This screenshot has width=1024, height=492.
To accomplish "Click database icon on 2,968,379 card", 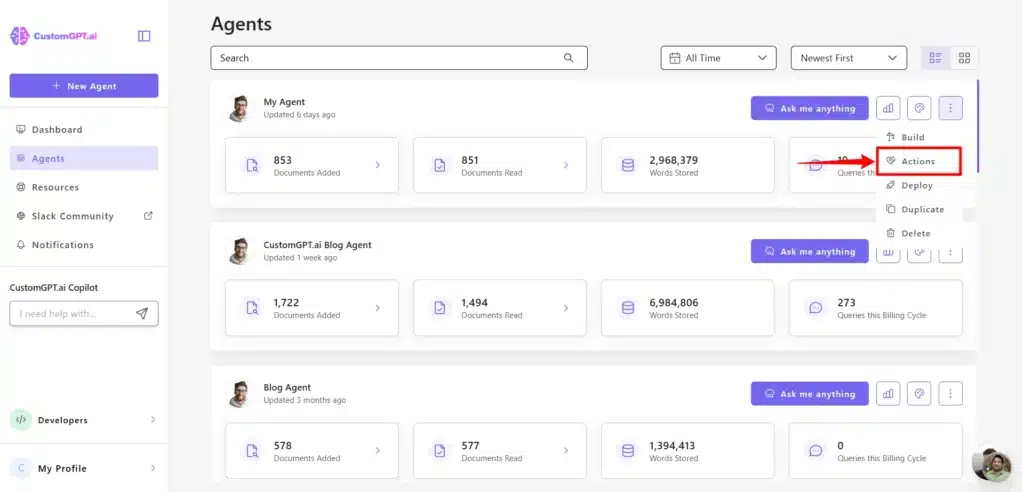I will click(628, 165).
